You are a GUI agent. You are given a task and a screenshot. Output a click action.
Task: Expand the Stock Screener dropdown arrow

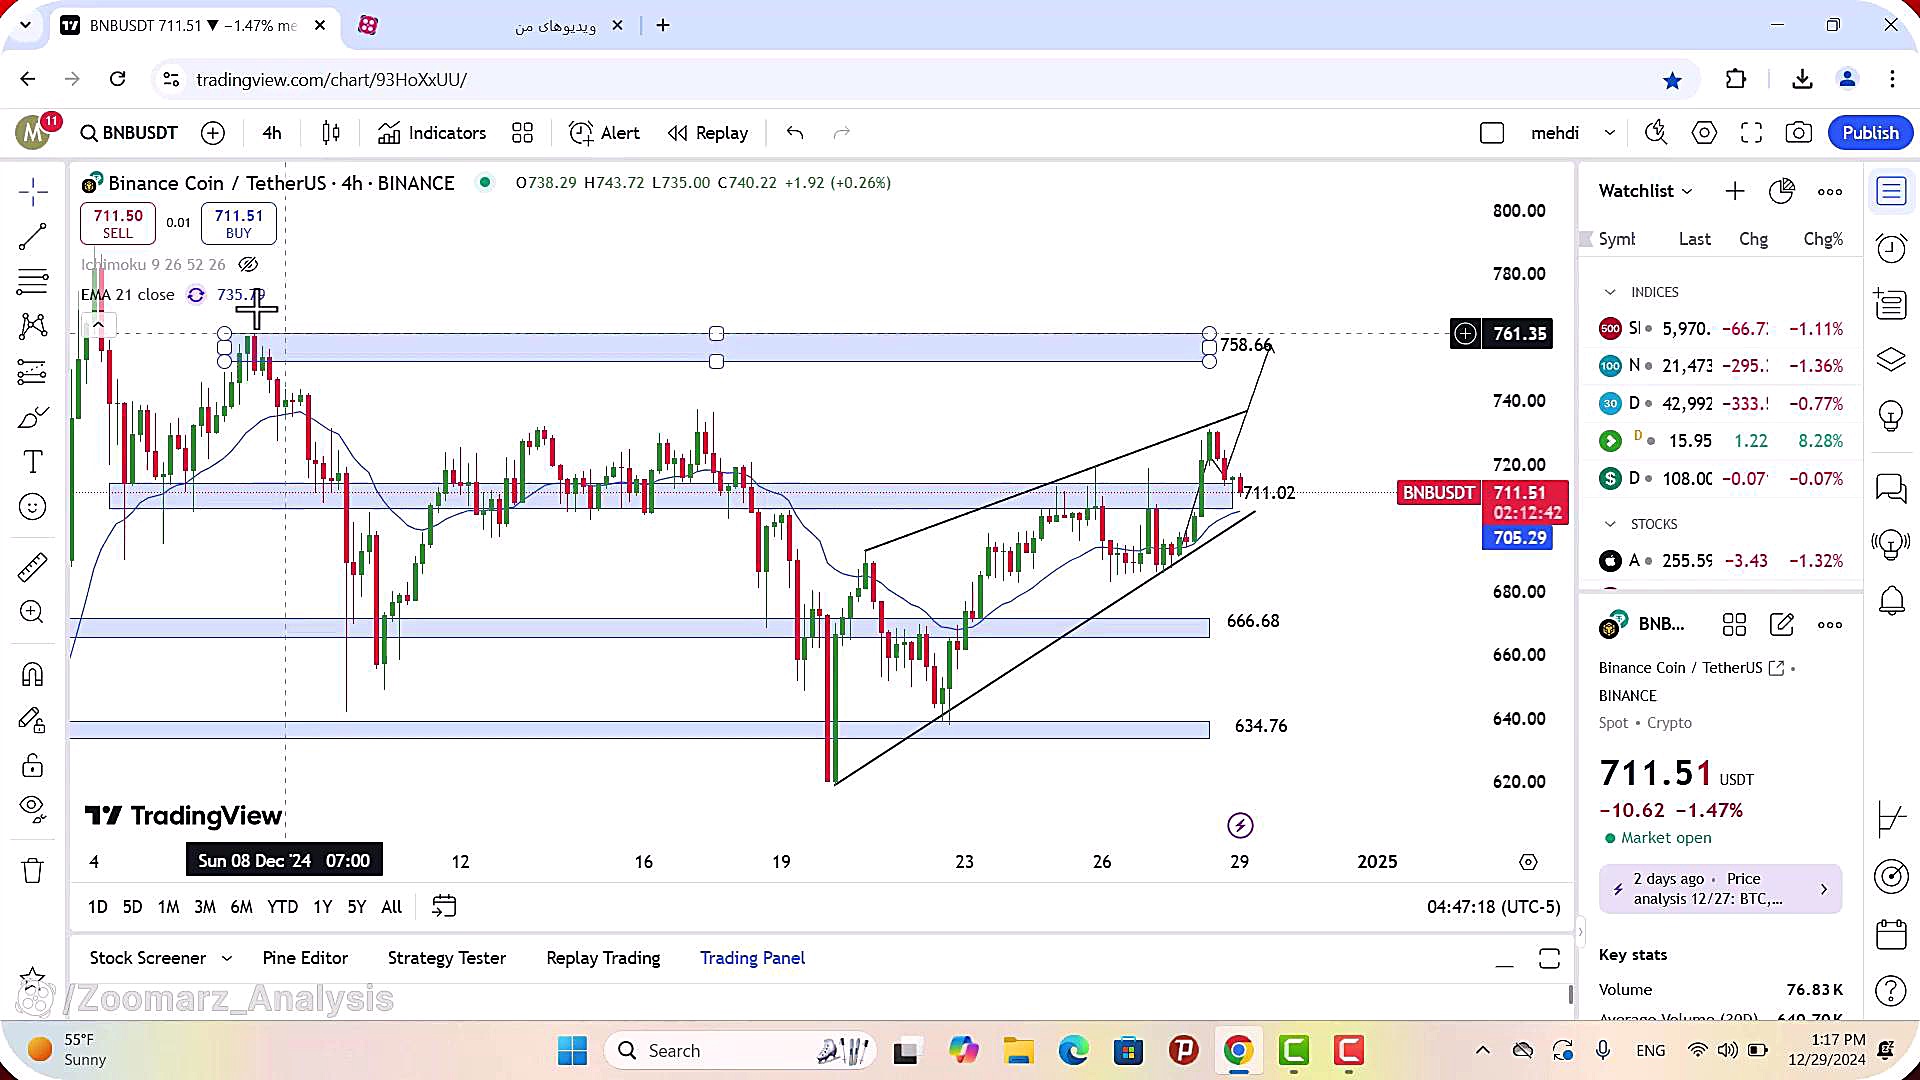(227, 958)
